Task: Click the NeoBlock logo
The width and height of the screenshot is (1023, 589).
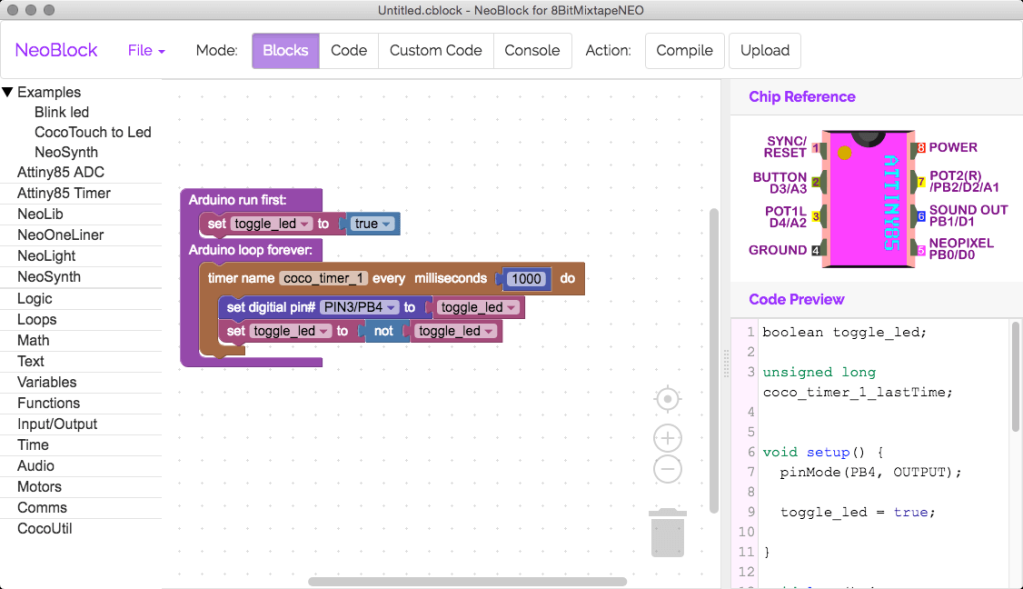Action: (56, 50)
